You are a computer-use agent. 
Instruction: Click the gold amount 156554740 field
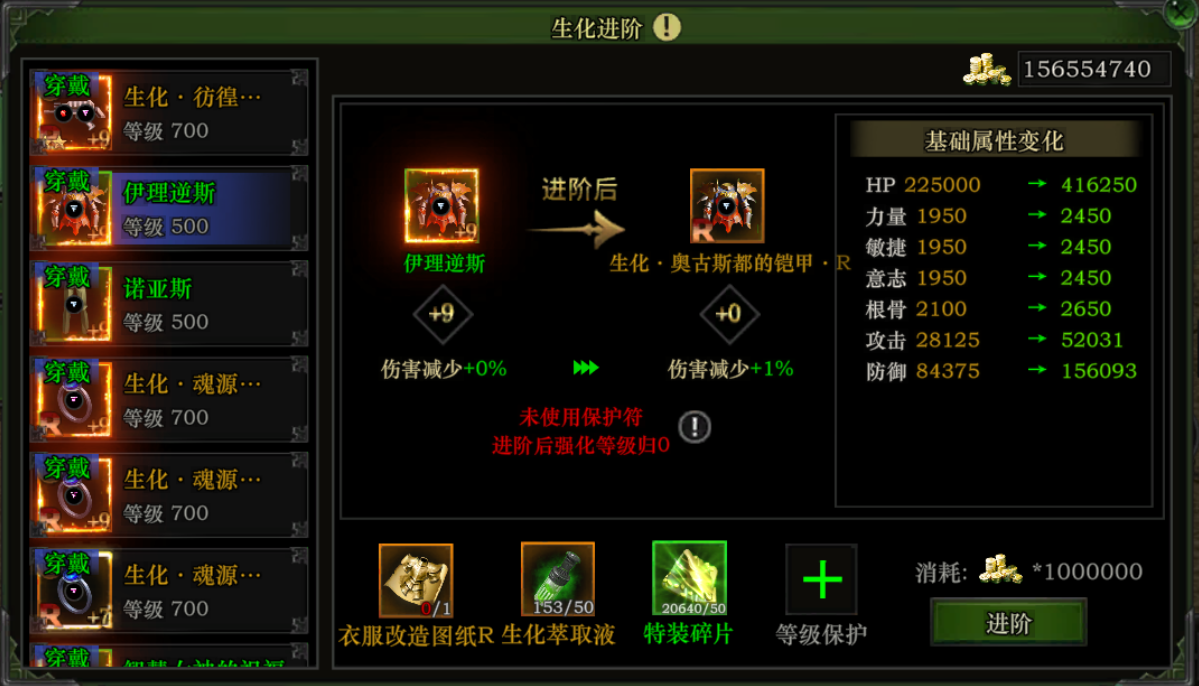[x=1093, y=70]
